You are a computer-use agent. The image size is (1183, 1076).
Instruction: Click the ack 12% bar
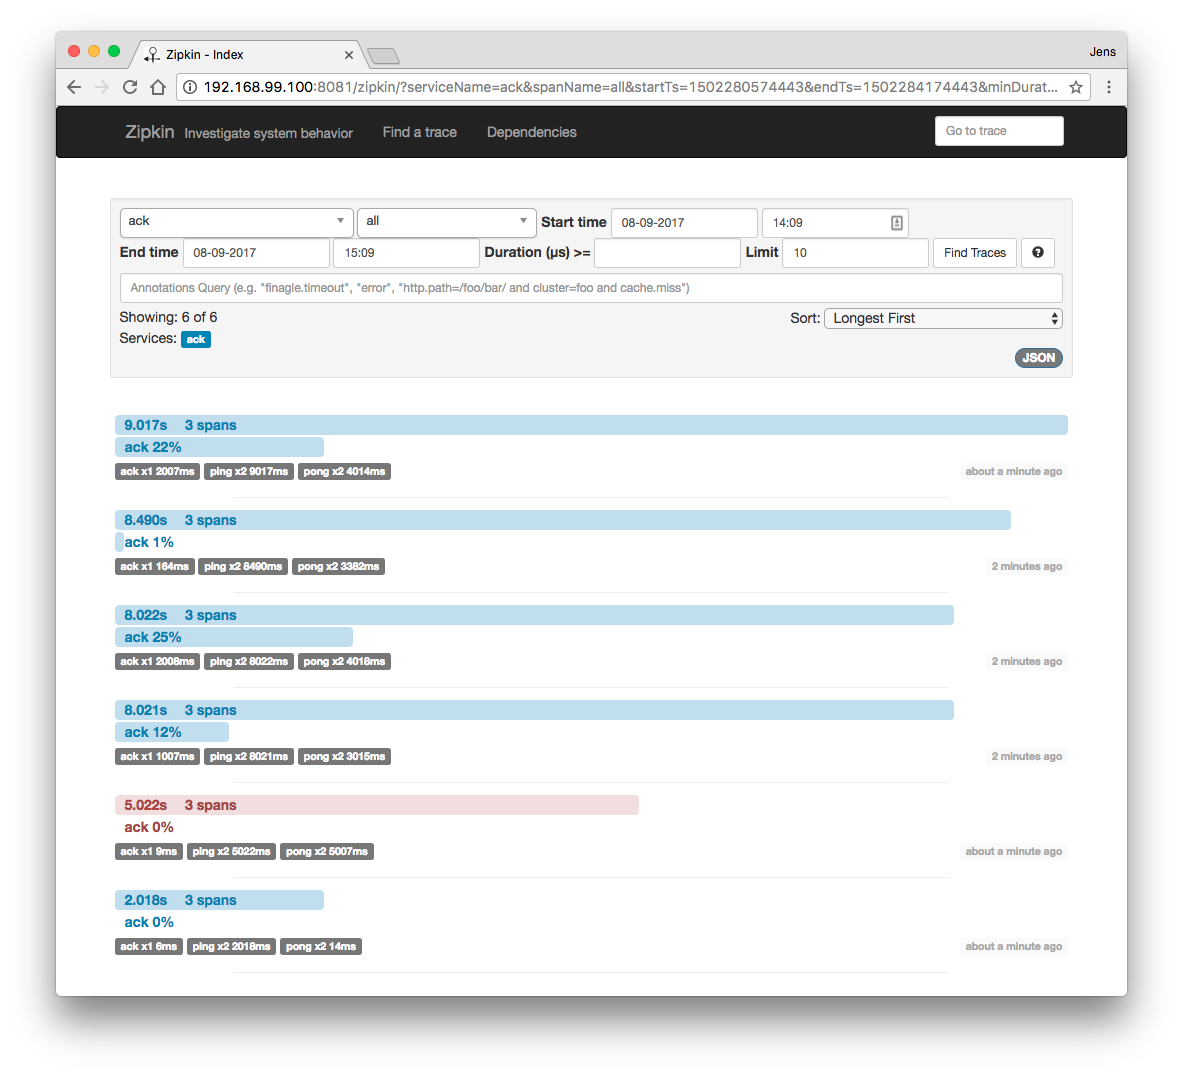pyautogui.click(x=171, y=732)
